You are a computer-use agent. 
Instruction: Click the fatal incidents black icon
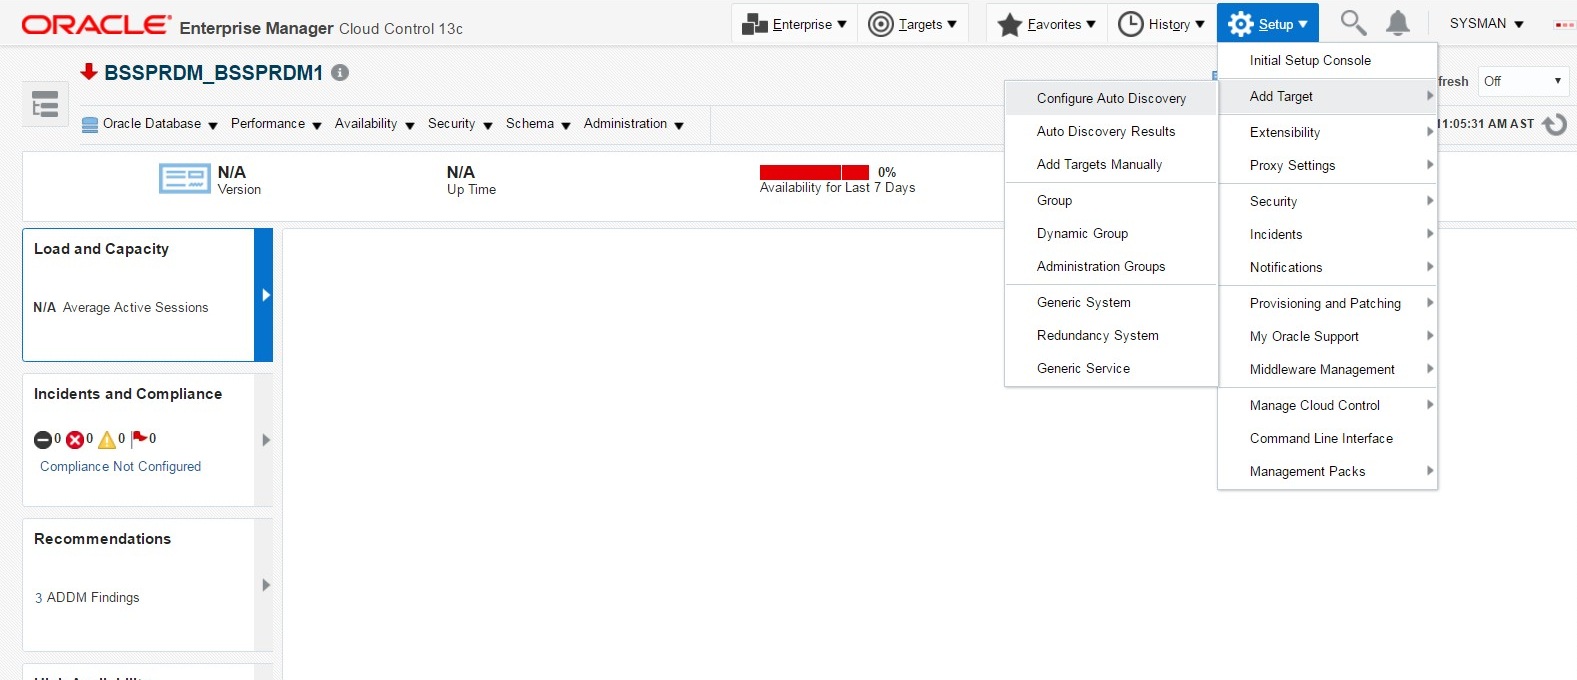pyautogui.click(x=43, y=439)
